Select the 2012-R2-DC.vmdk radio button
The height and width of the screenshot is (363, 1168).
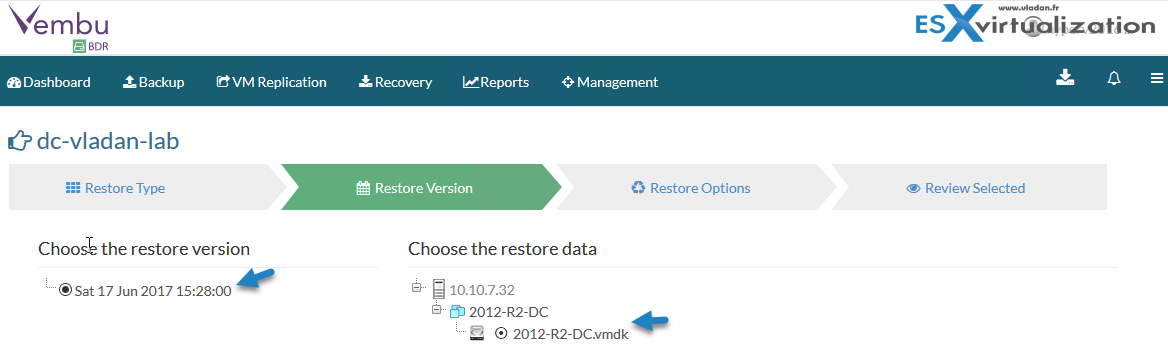(x=501, y=334)
